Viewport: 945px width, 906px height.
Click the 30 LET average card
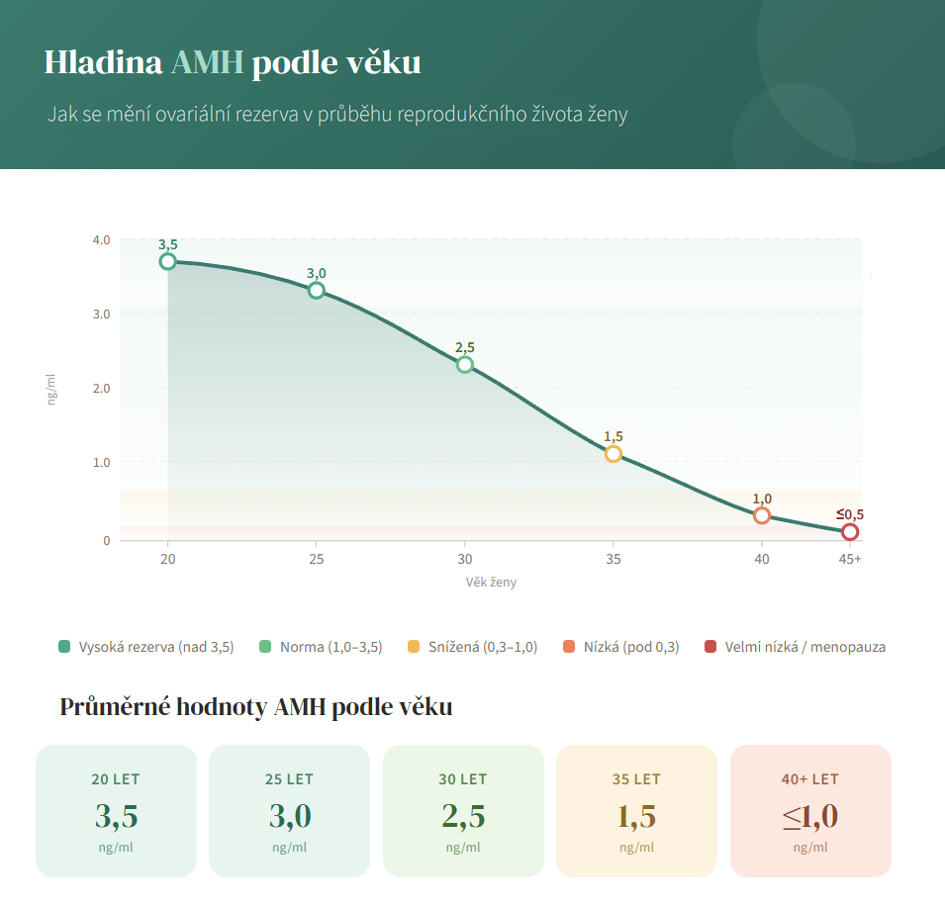(x=463, y=811)
